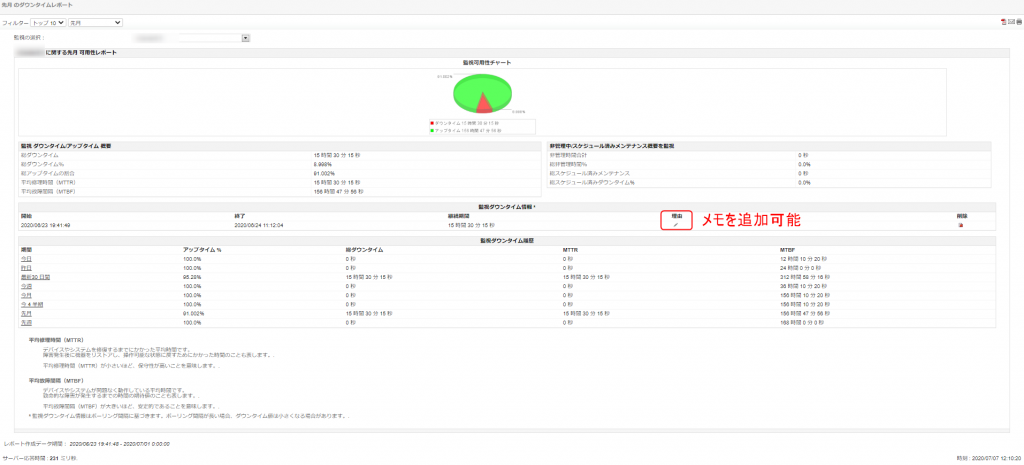Export the report as PDF
1024x465 pixels.
pyautogui.click(x=1004, y=22)
